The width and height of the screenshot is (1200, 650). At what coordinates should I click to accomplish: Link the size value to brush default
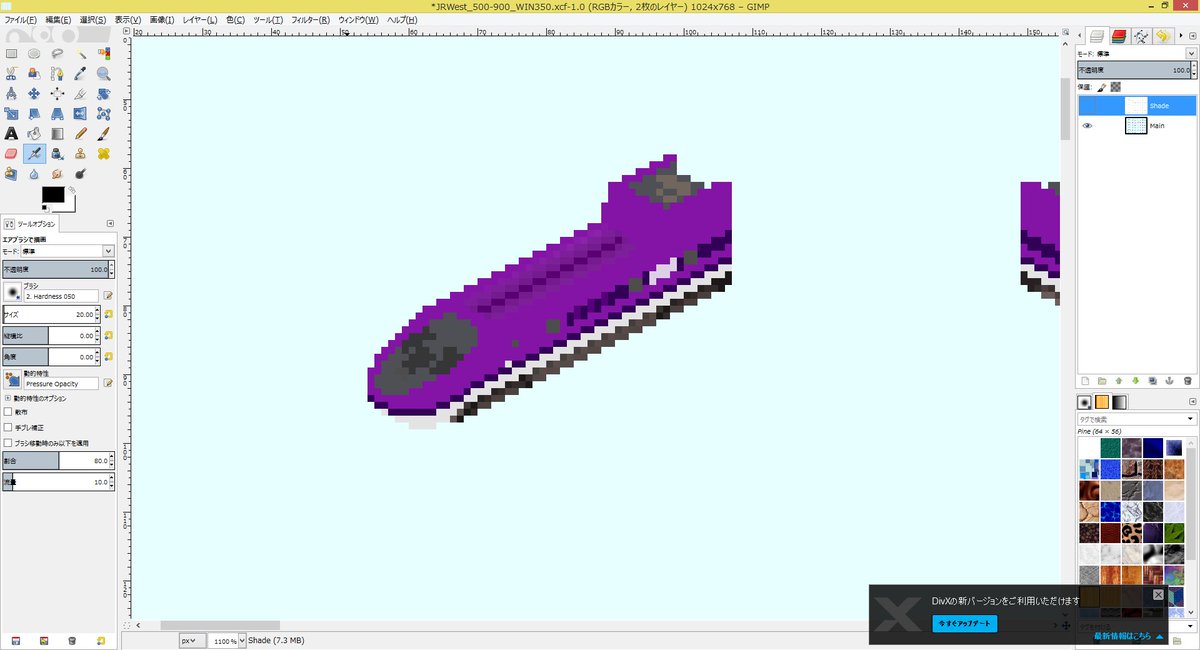108,314
